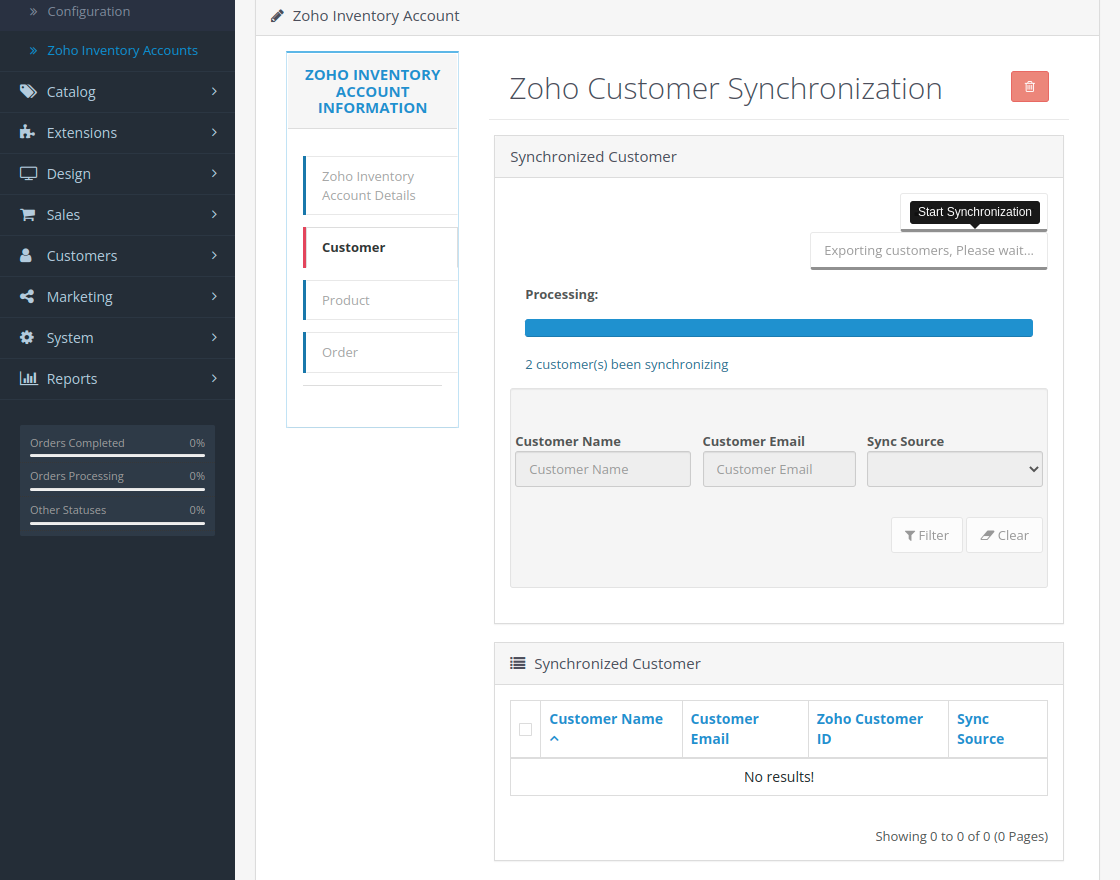Click the pencil icon beside Zoho Inventory Account
This screenshot has height=880, width=1120.
277,15
